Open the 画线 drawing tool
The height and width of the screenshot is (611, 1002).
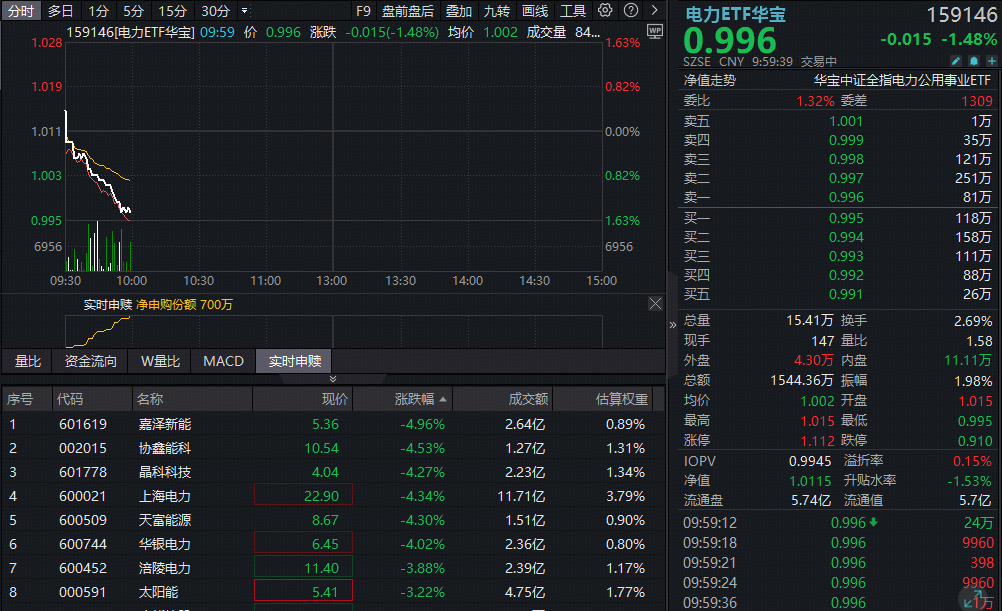(534, 11)
